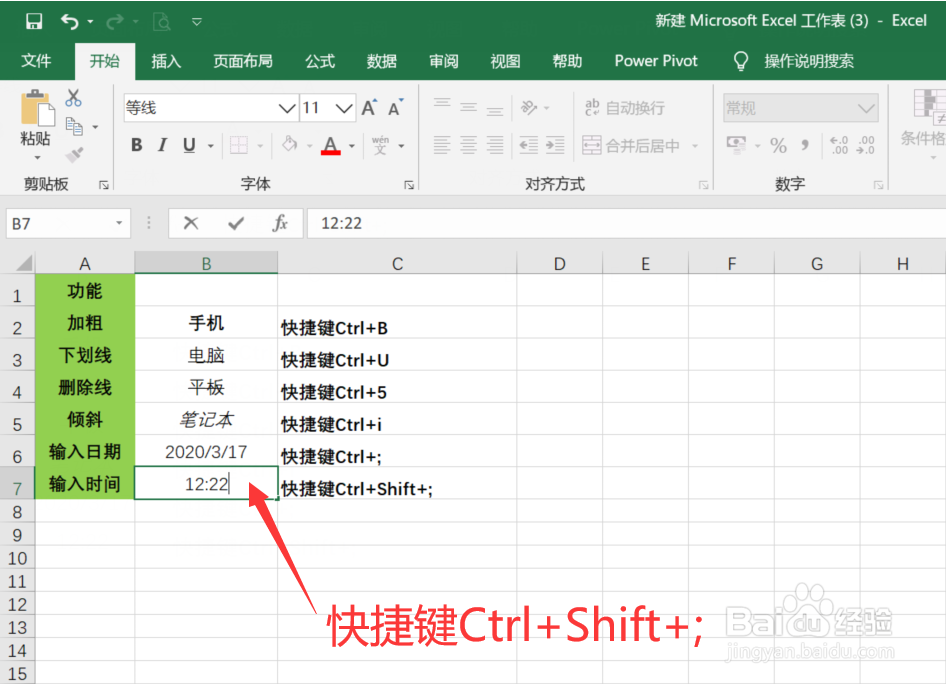Expand the 粘贴 options dropdown arrow
Screen dimensions: 946x684
tap(37, 157)
